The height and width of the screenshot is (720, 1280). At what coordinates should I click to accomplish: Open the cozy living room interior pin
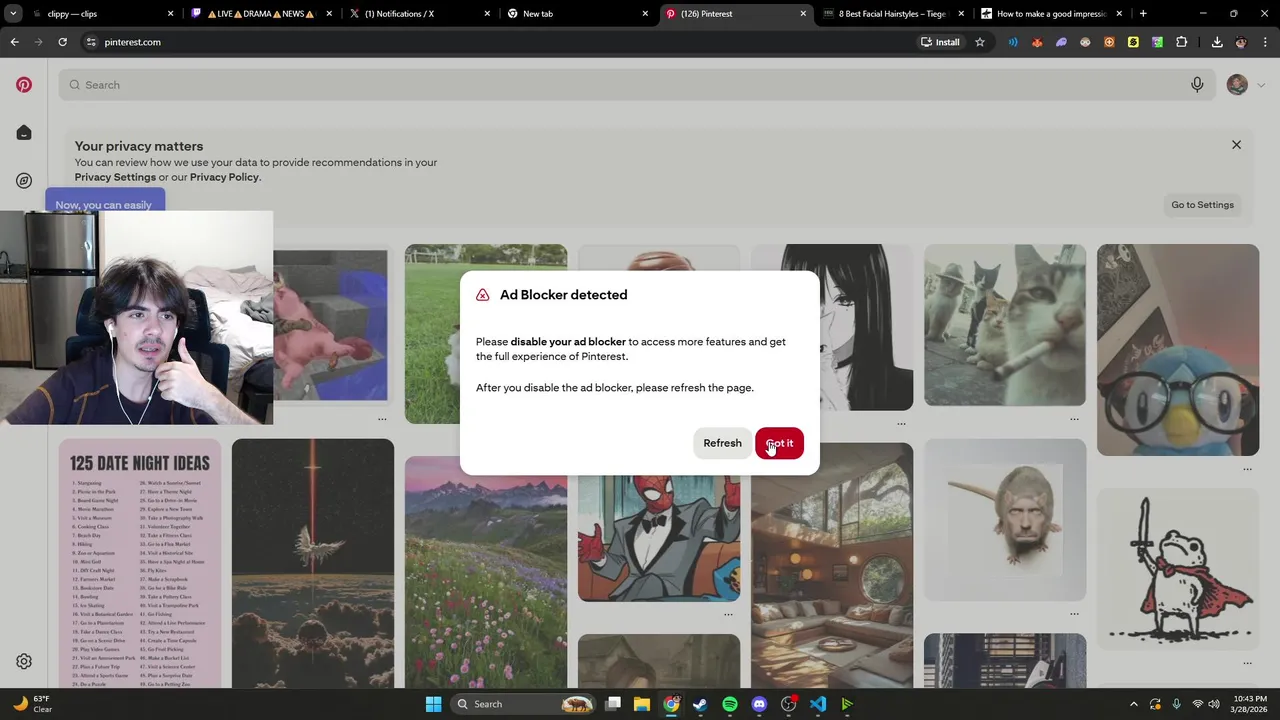pyautogui.click(x=832, y=566)
